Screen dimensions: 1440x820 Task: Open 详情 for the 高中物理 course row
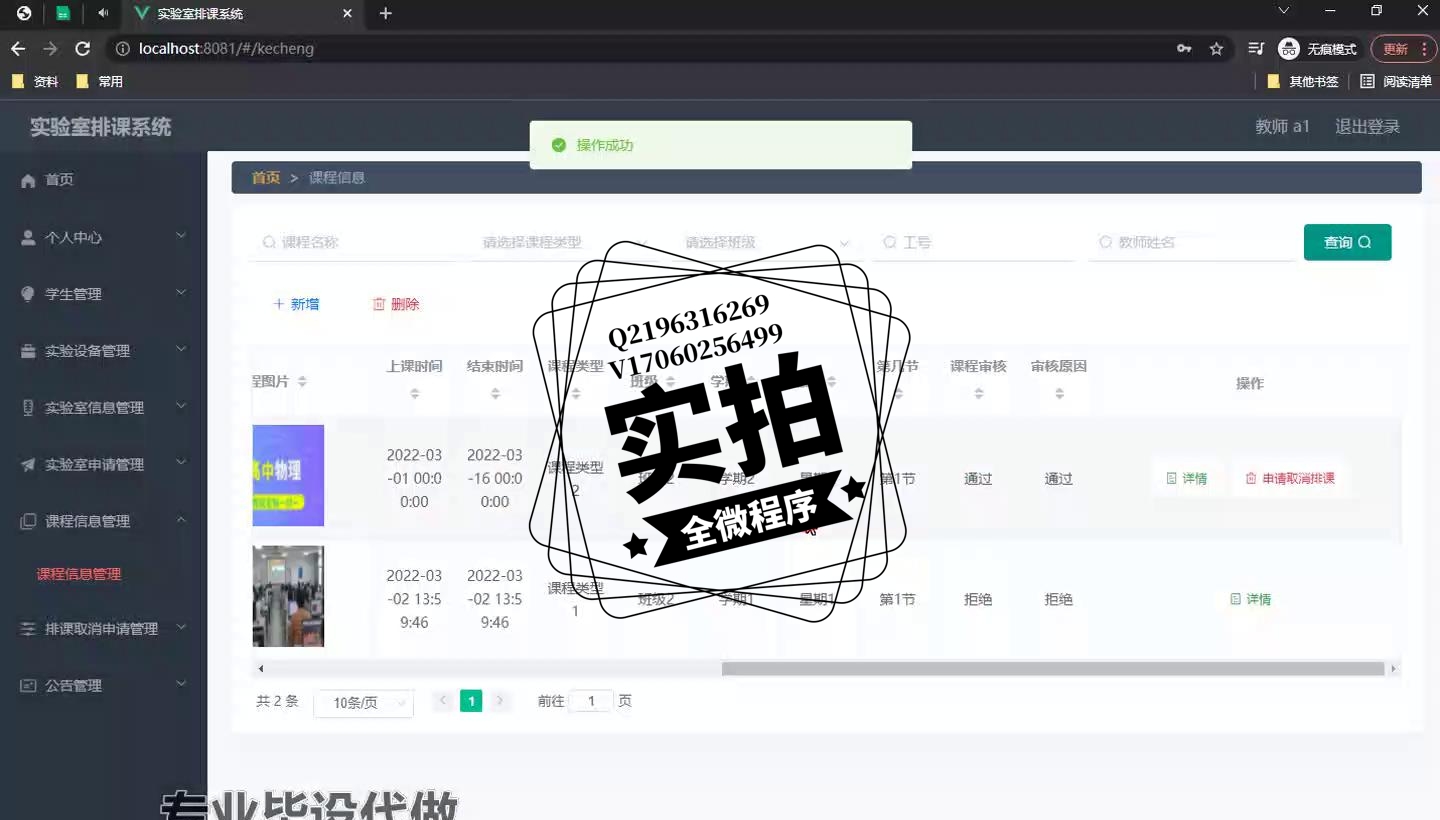(x=1187, y=479)
